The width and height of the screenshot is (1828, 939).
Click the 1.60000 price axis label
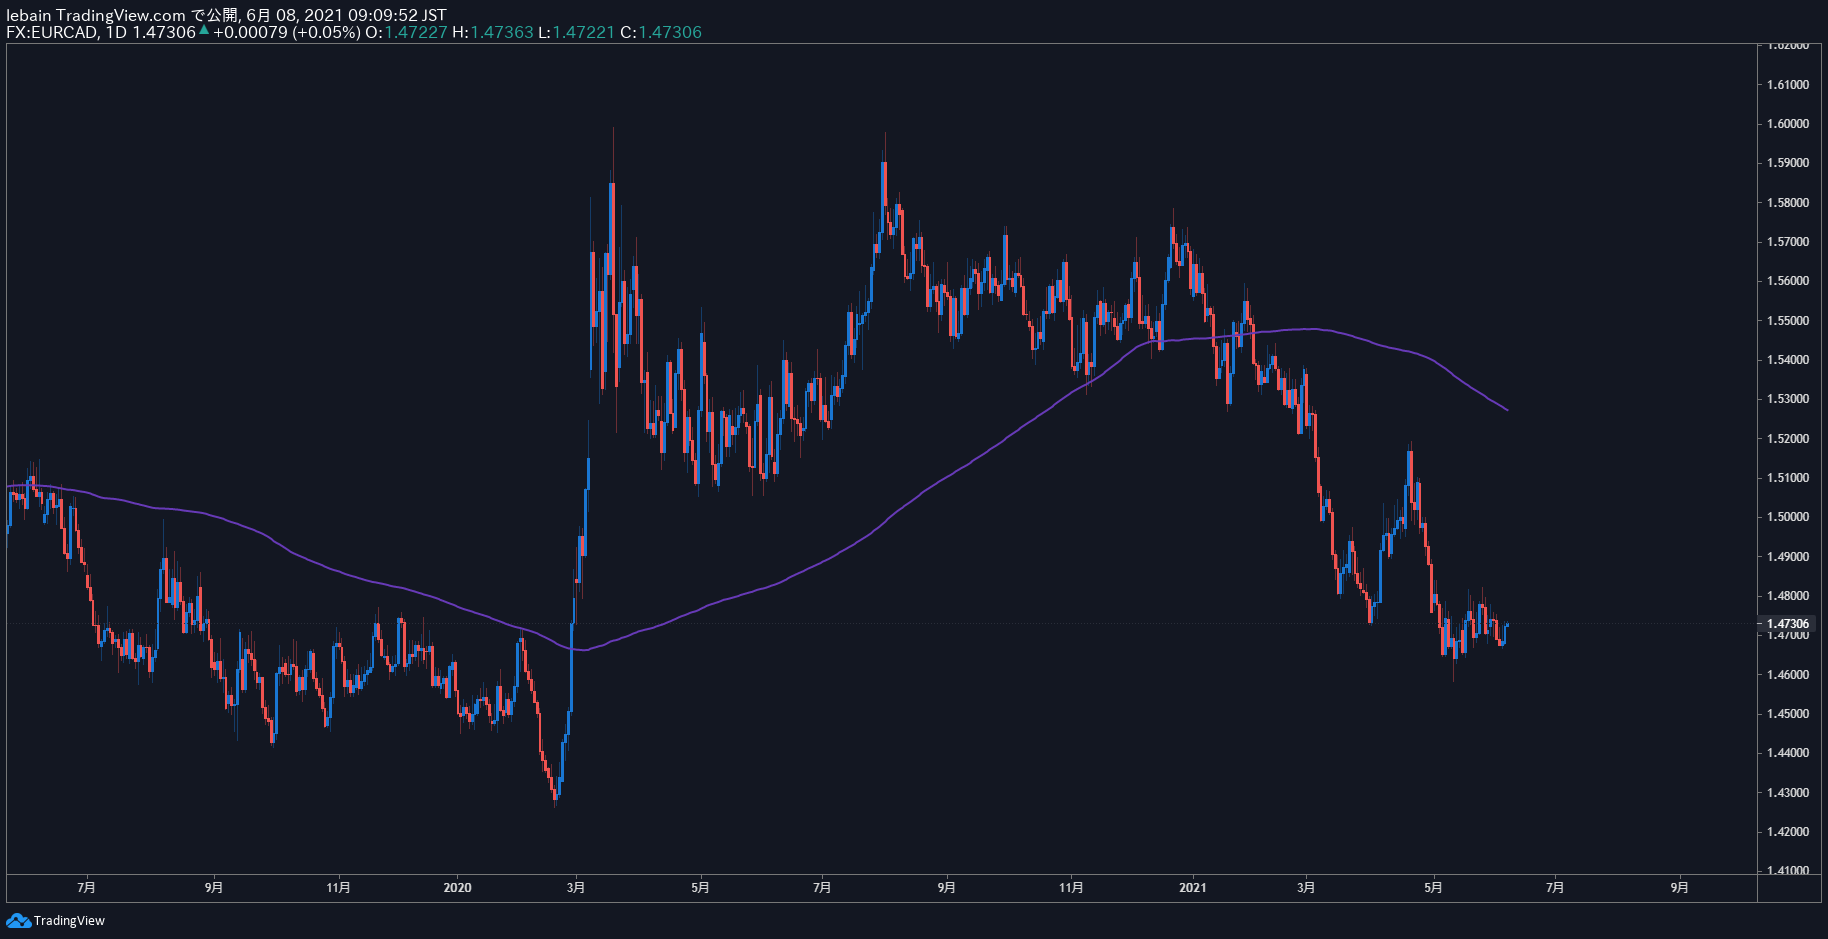click(1788, 124)
